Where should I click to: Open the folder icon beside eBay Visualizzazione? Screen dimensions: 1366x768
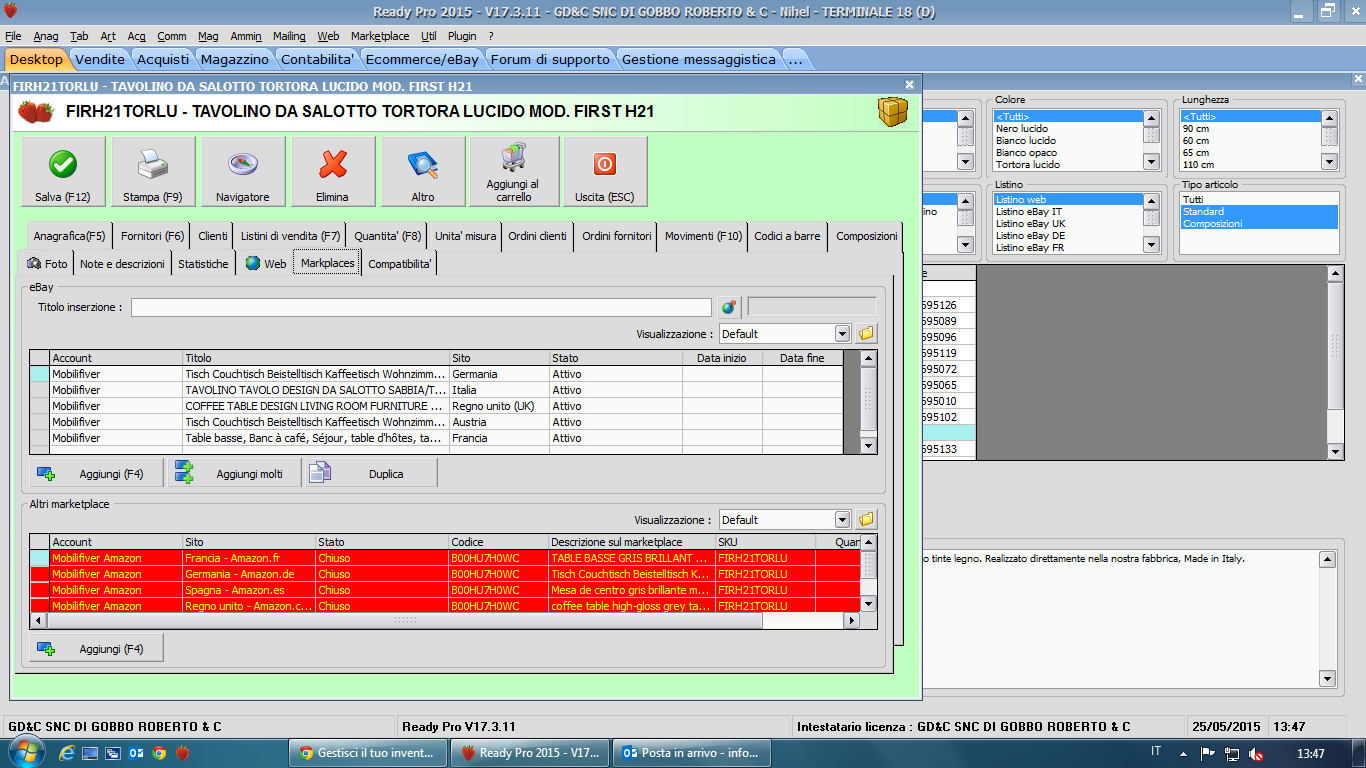click(x=866, y=333)
